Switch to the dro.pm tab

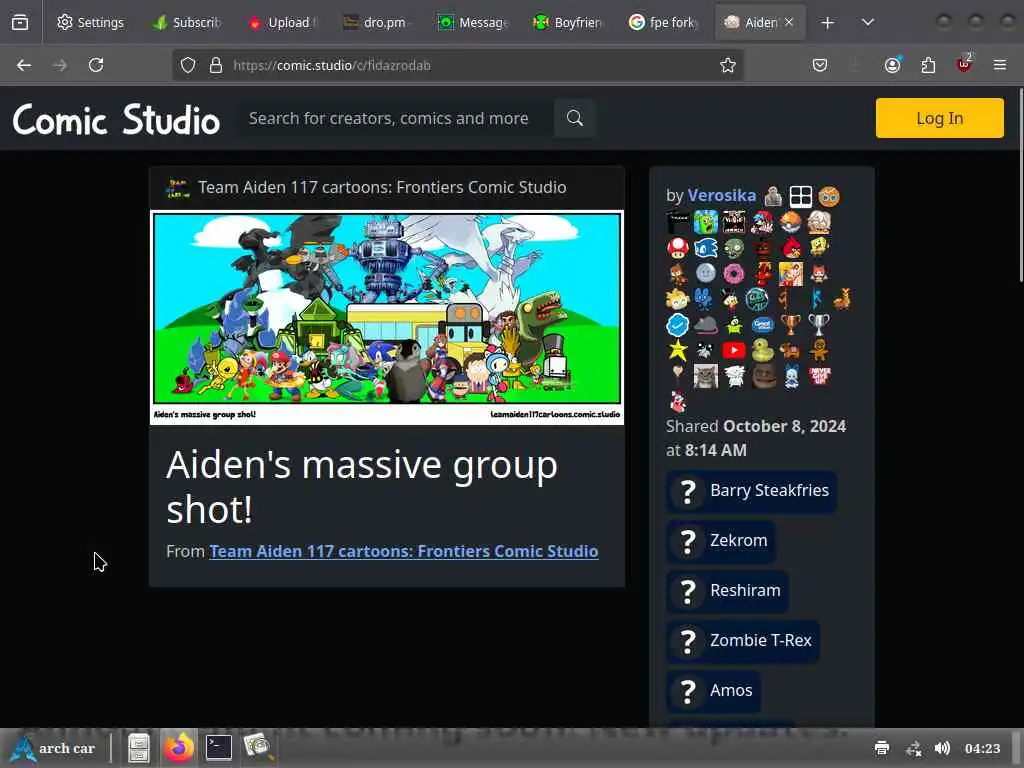coord(379,22)
